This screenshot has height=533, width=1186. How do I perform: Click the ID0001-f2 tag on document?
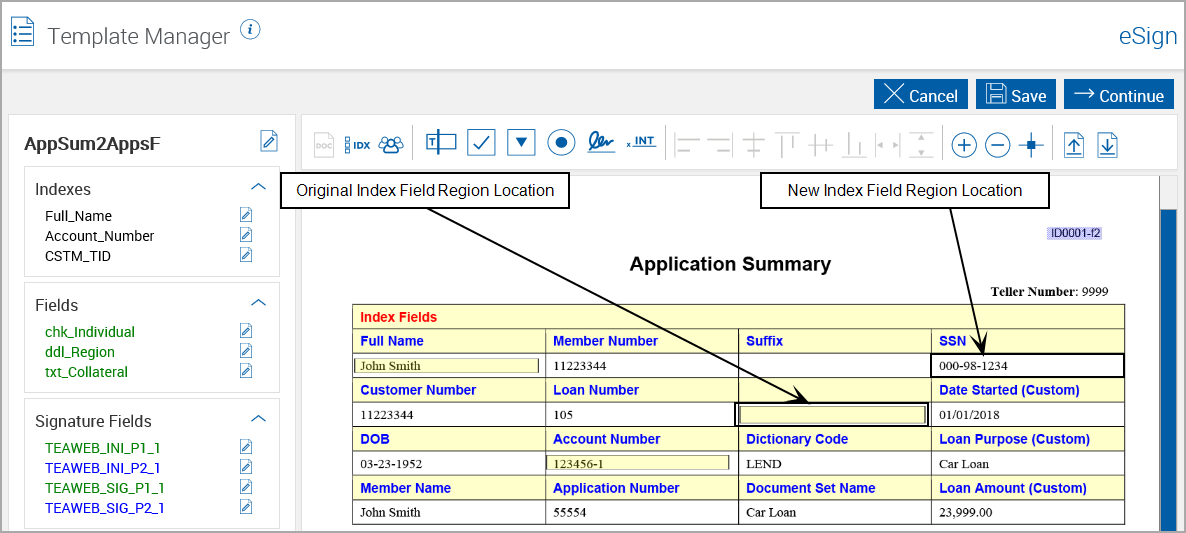tap(1075, 234)
